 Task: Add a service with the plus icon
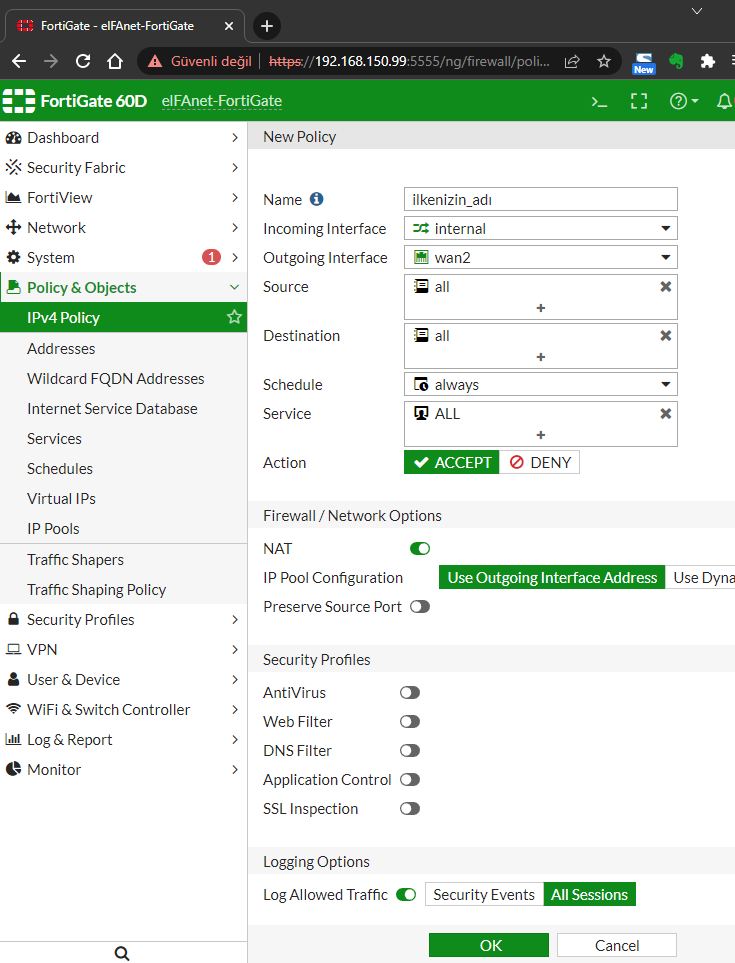[x=541, y=435]
